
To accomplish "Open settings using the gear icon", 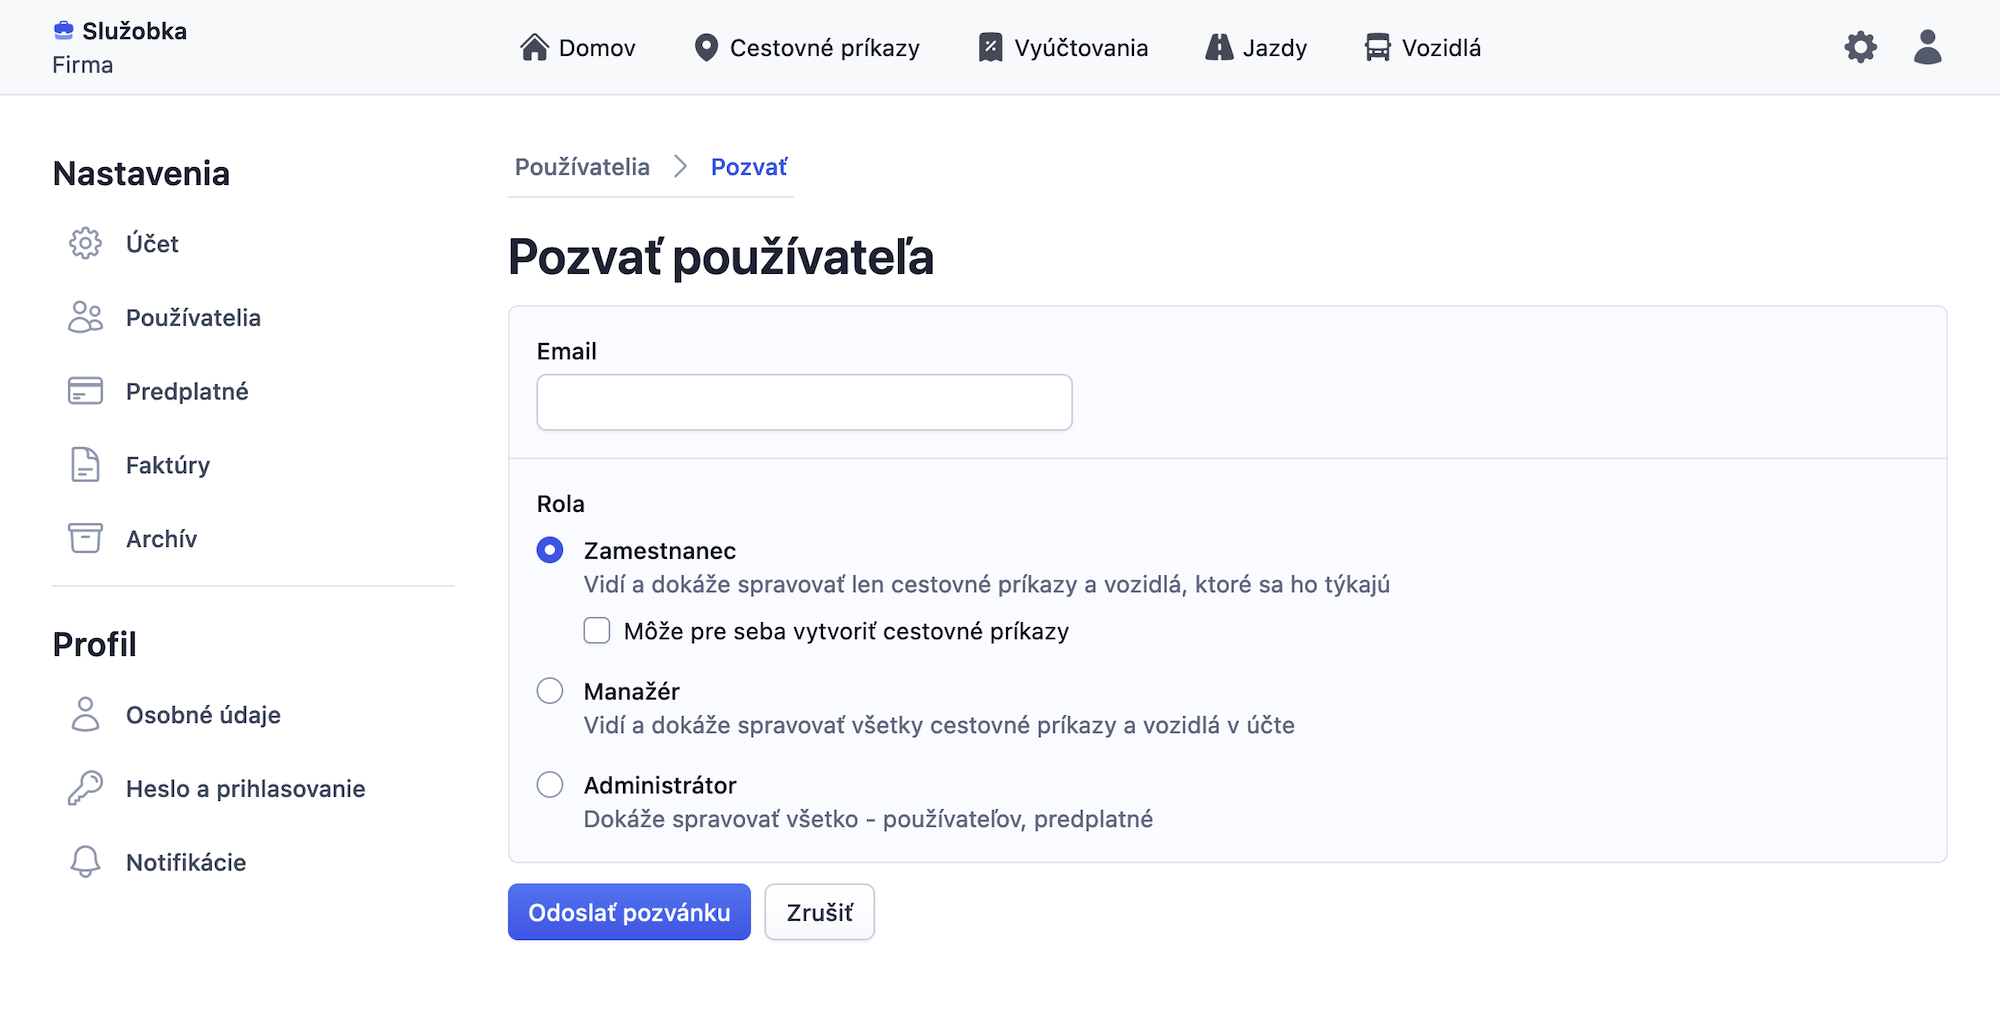I will pyautogui.click(x=1860, y=47).
